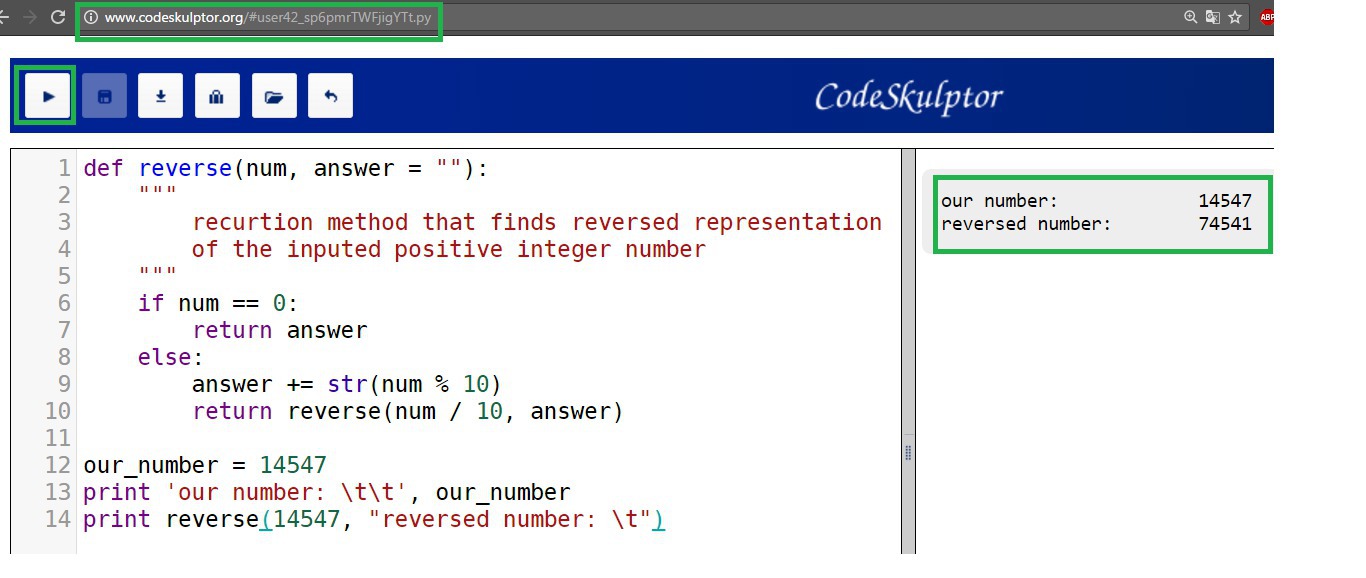Open the suitcase tools icon
The height and width of the screenshot is (578, 1366).
pyautogui.click(x=217, y=96)
